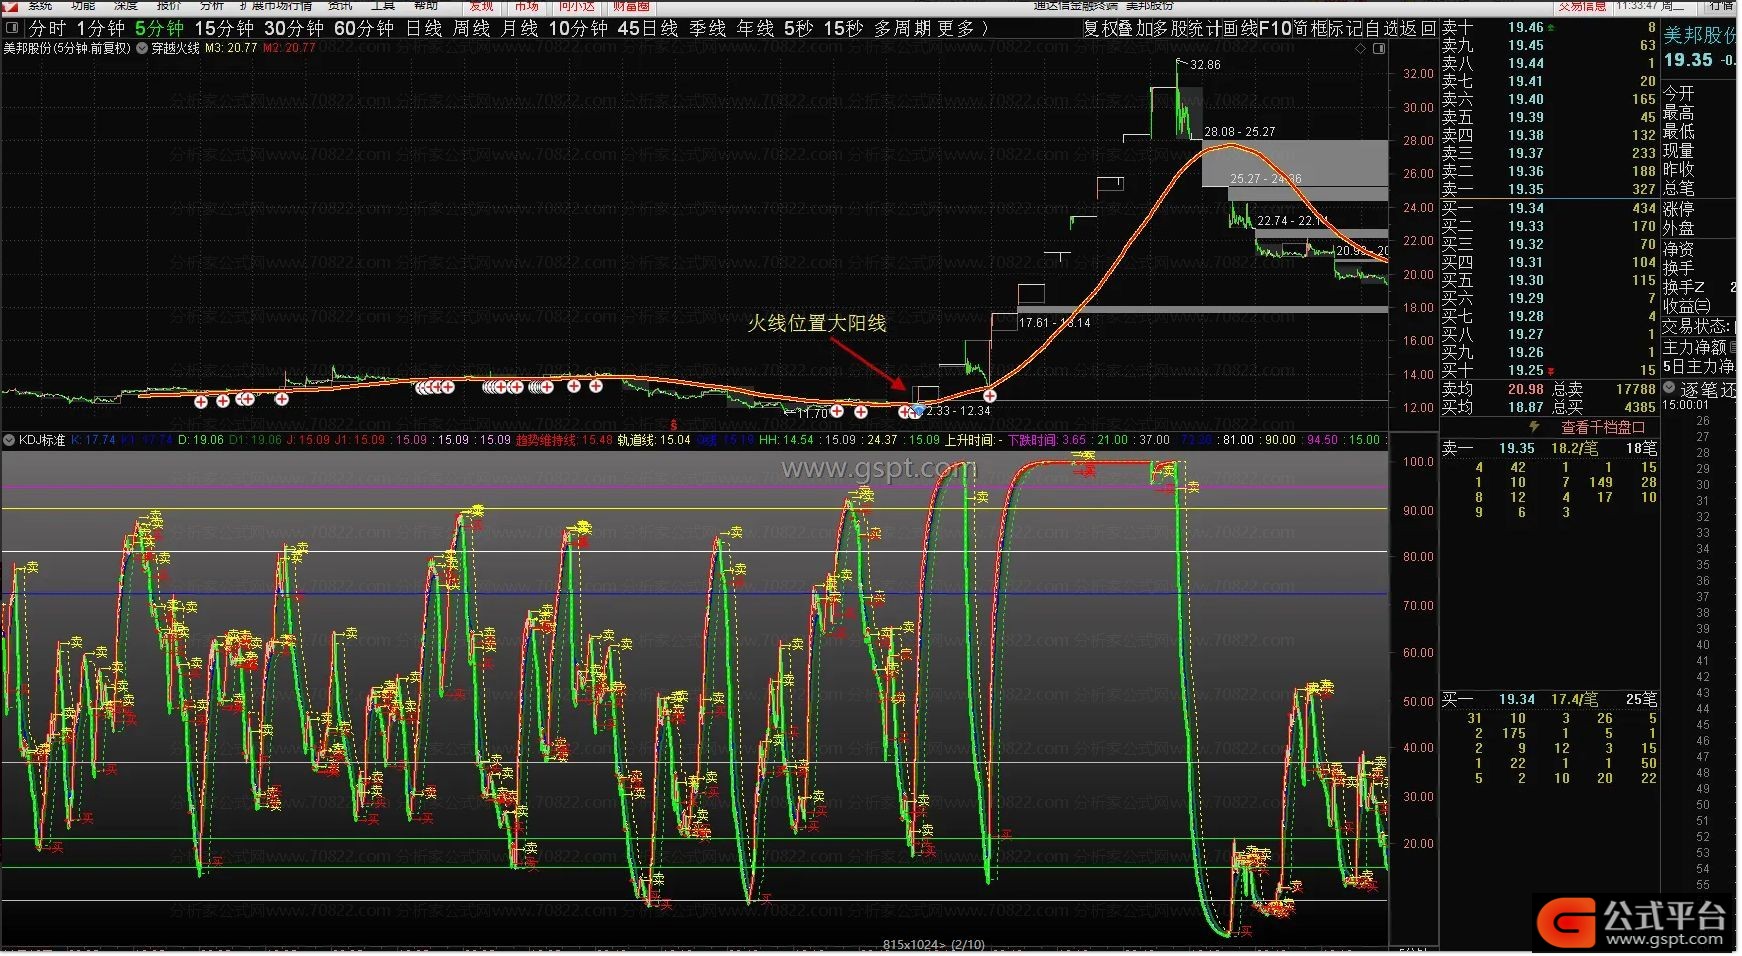Switch to 年线 yearly chart
The height and width of the screenshot is (956, 1742).
click(x=755, y=28)
